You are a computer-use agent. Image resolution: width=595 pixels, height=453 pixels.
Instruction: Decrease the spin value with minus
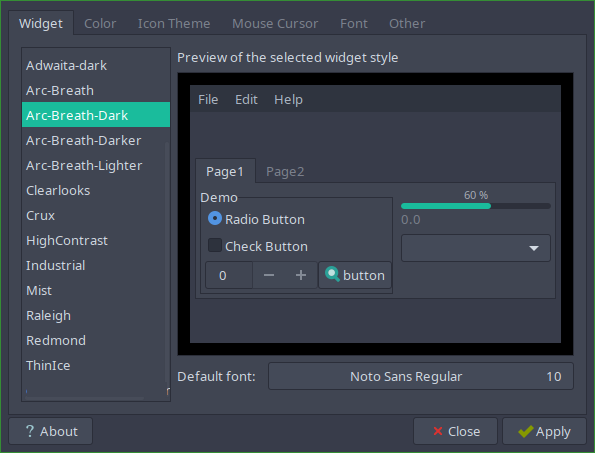[269, 275]
